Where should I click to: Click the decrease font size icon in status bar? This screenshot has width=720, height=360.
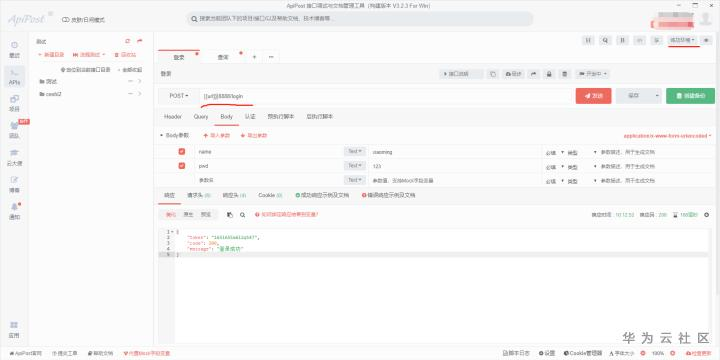pos(643,354)
